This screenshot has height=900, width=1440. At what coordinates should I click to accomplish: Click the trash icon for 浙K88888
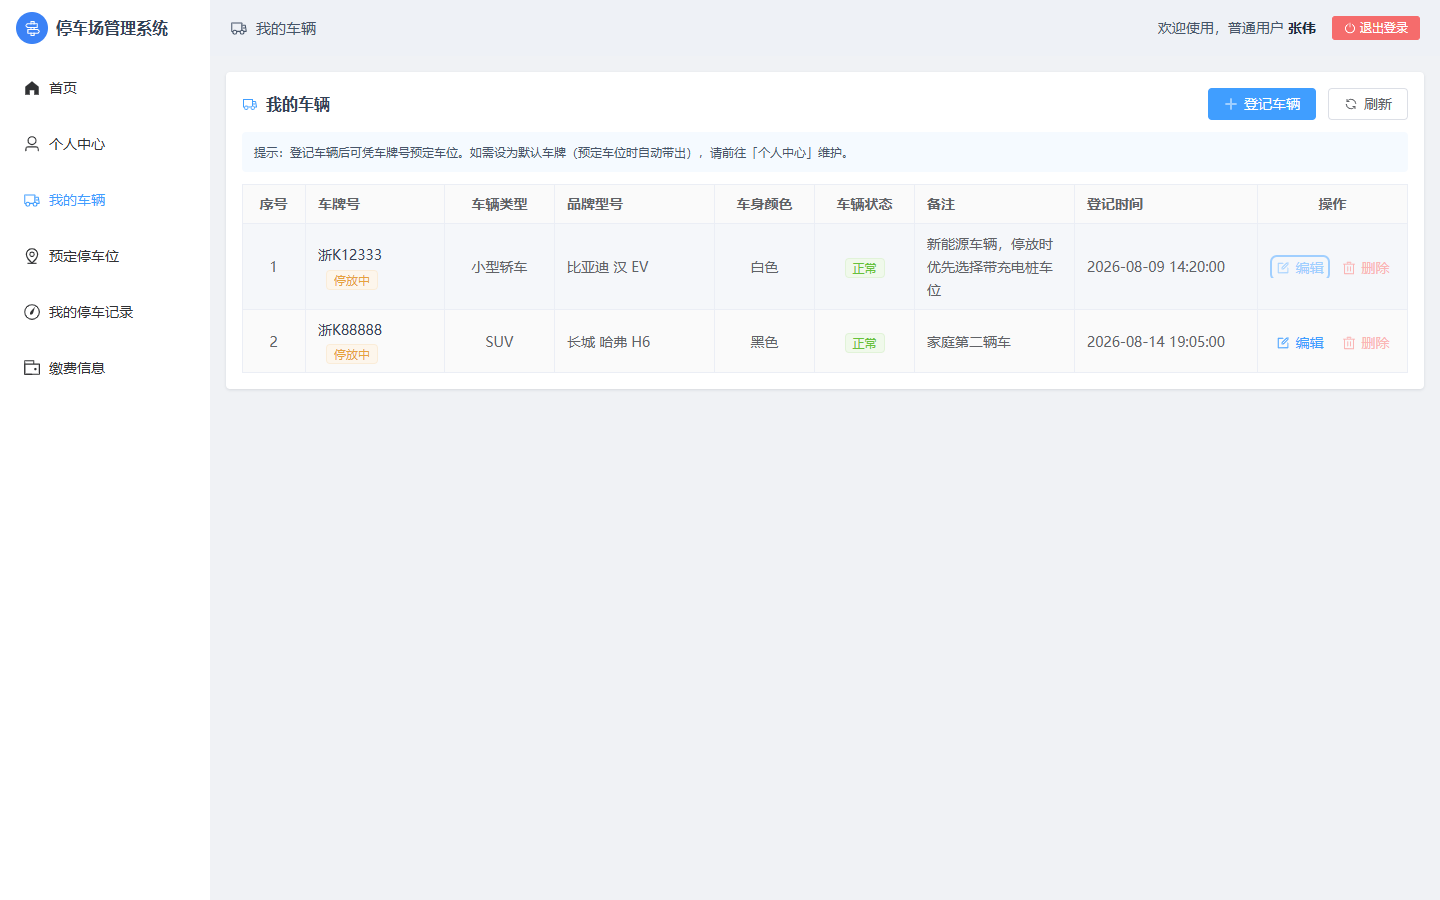pos(1349,343)
